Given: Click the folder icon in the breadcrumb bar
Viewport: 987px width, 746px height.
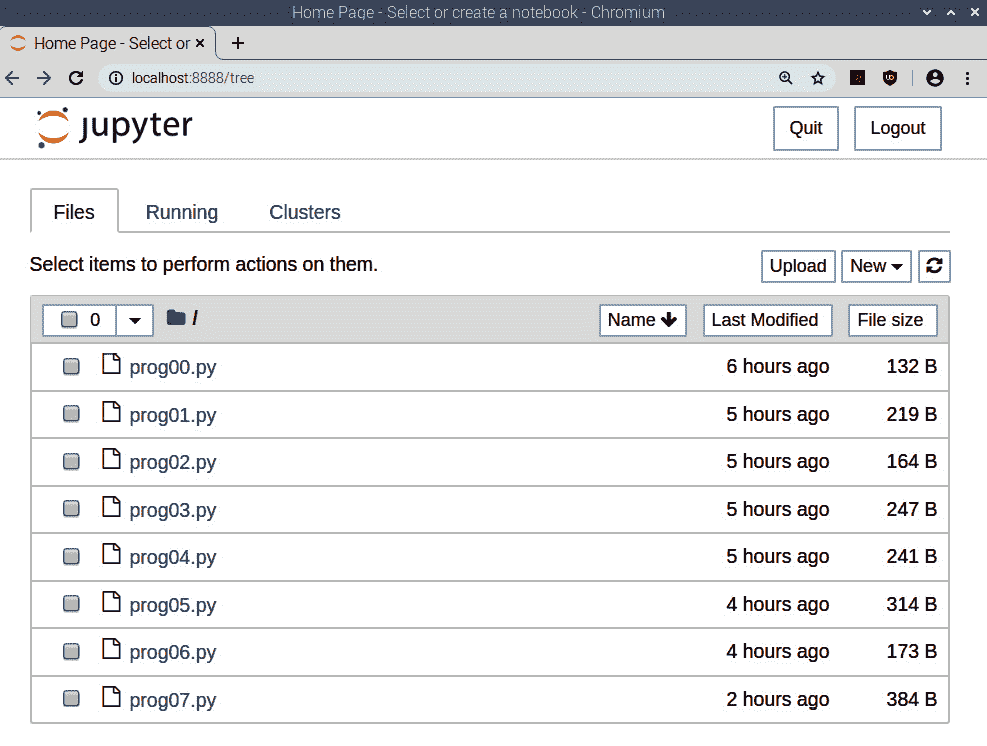Looking at the screenshot, I should coord(176,316).
